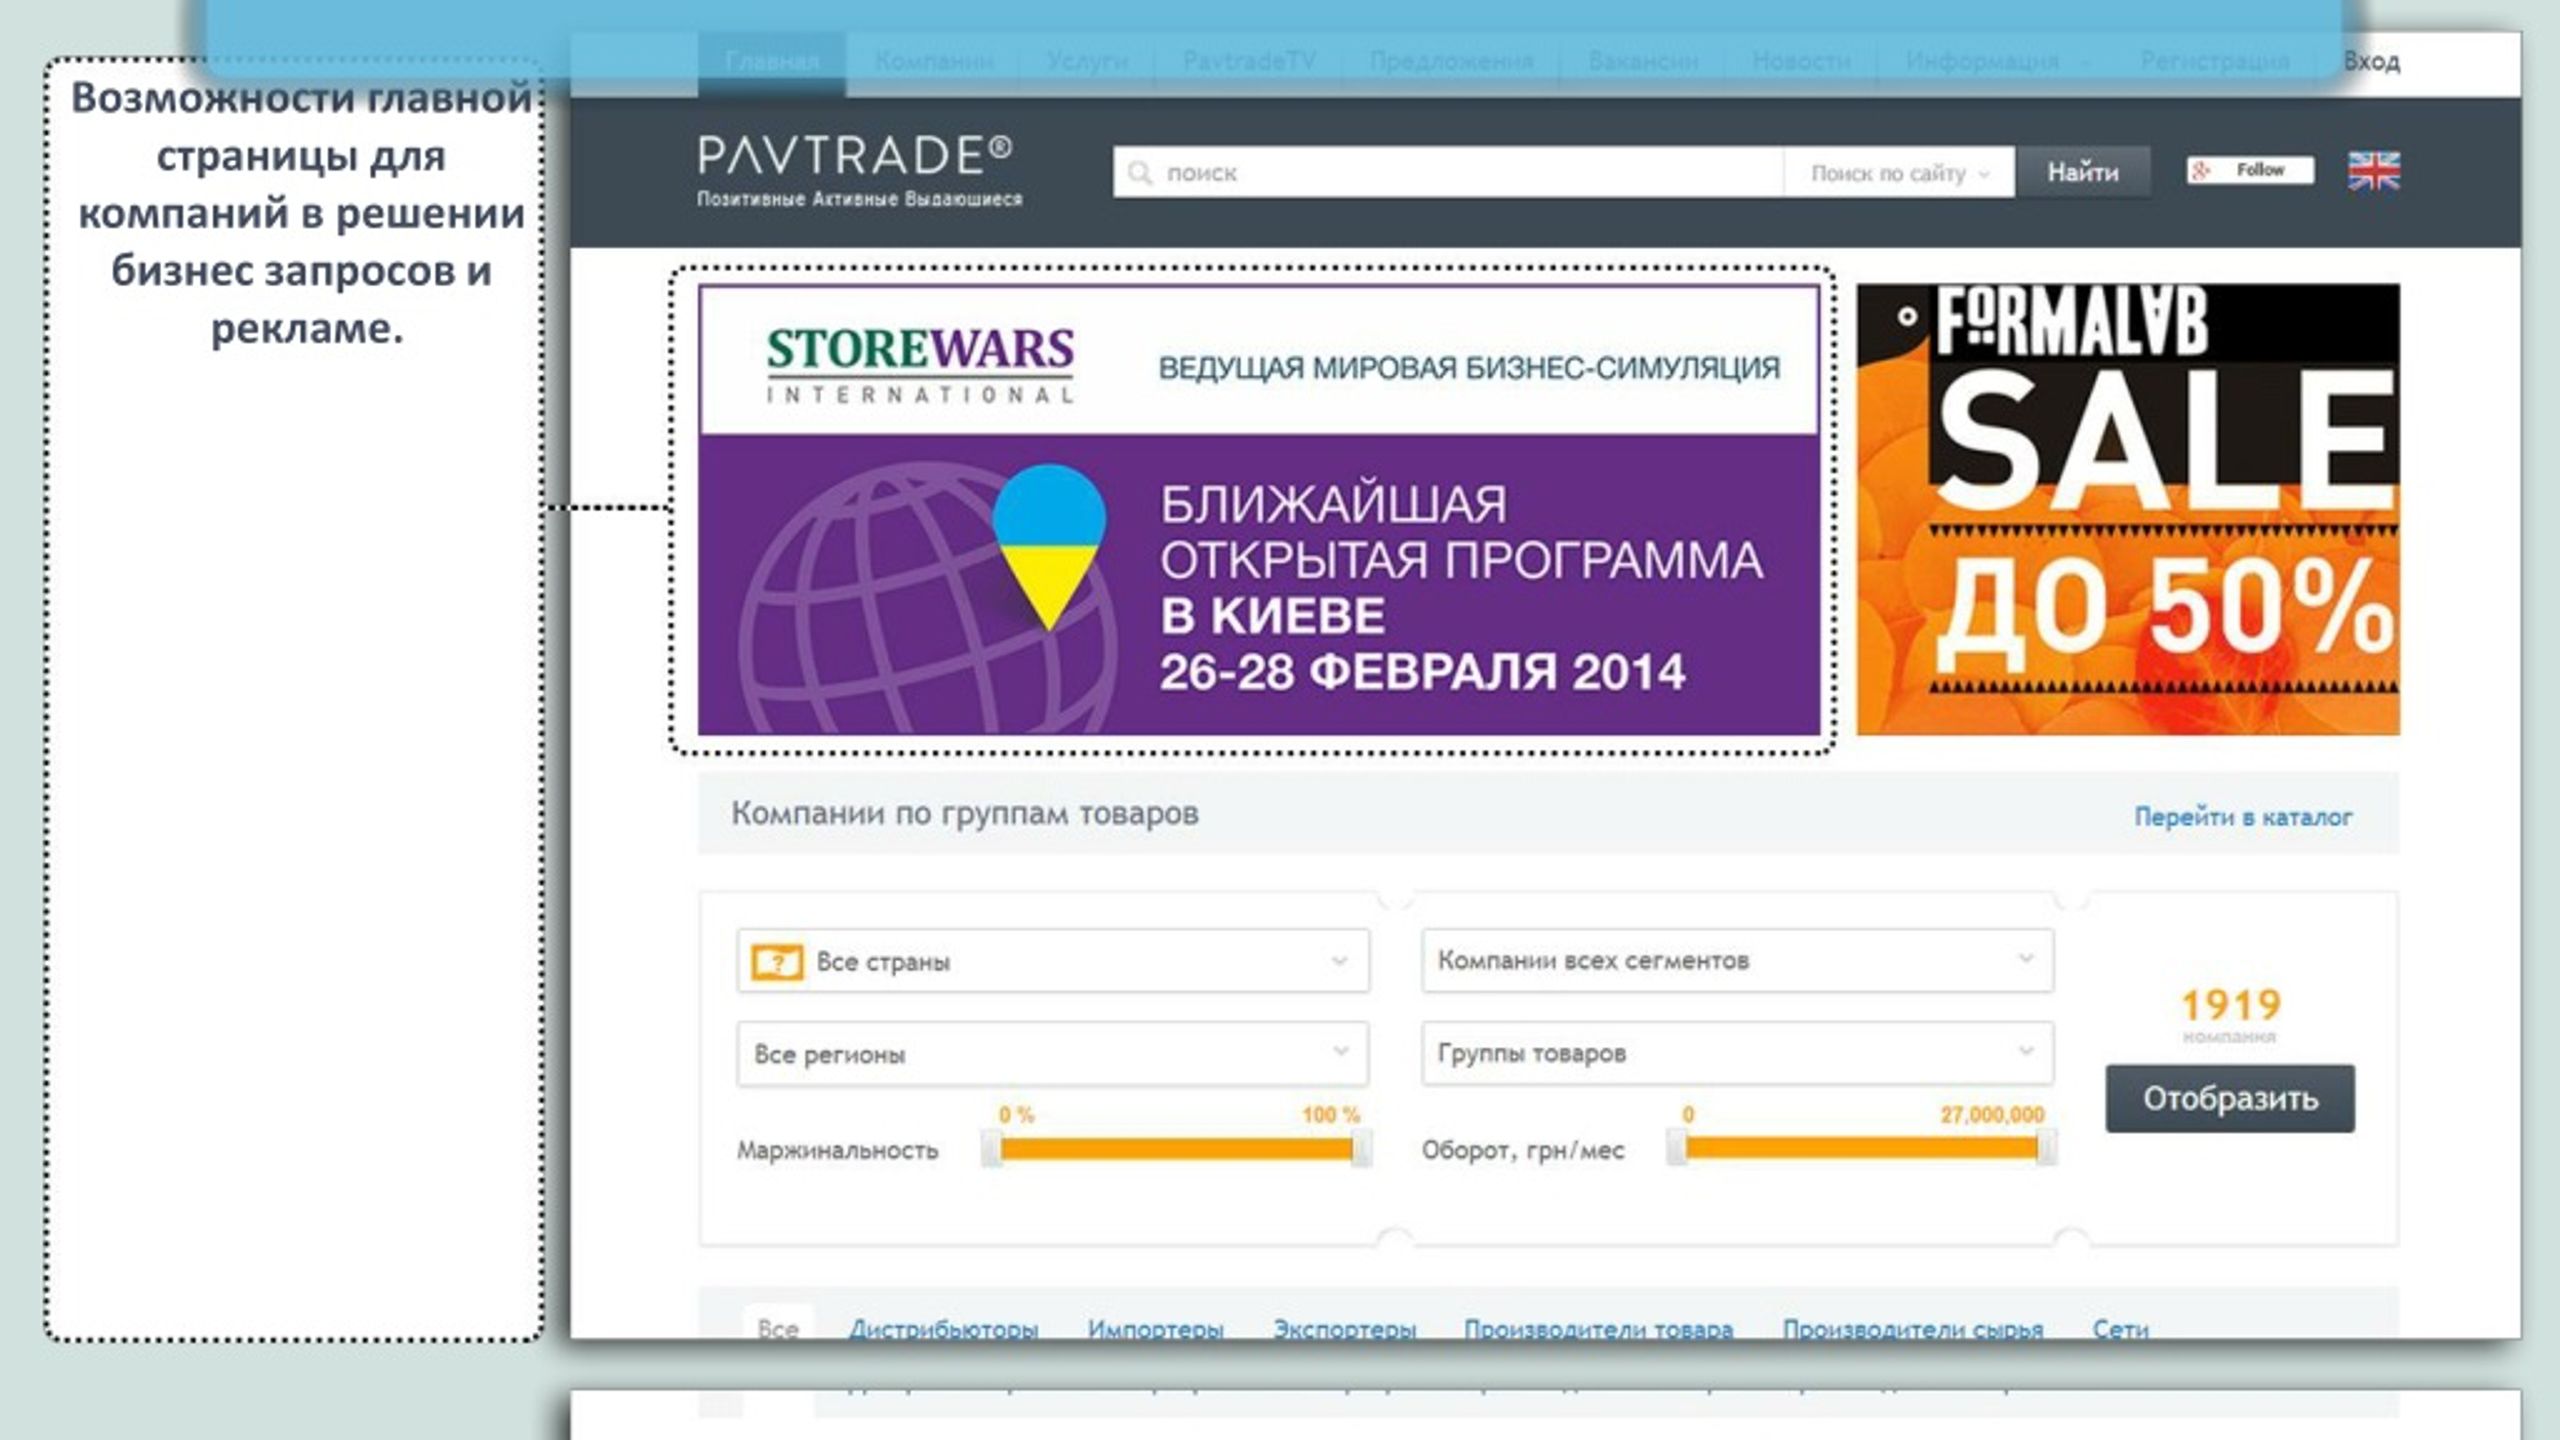Open the Вакансии navigation item
The image size is (2560, 1440).
click(x=1643, y=62)
